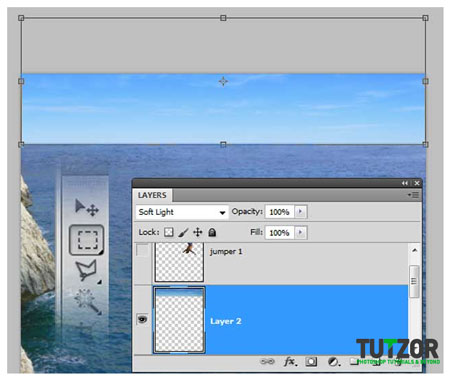
Task: Add a layer mask
Action: [311, 362]
